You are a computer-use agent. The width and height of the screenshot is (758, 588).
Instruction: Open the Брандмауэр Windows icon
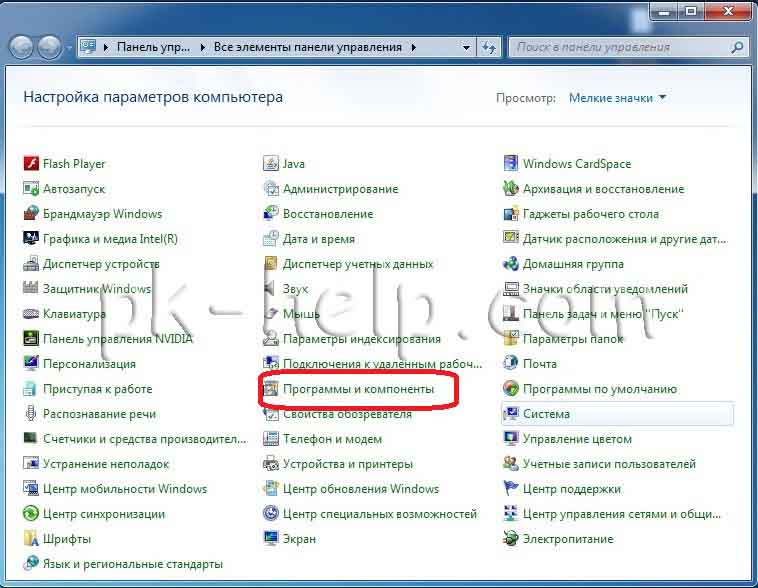tap(31, 213)
